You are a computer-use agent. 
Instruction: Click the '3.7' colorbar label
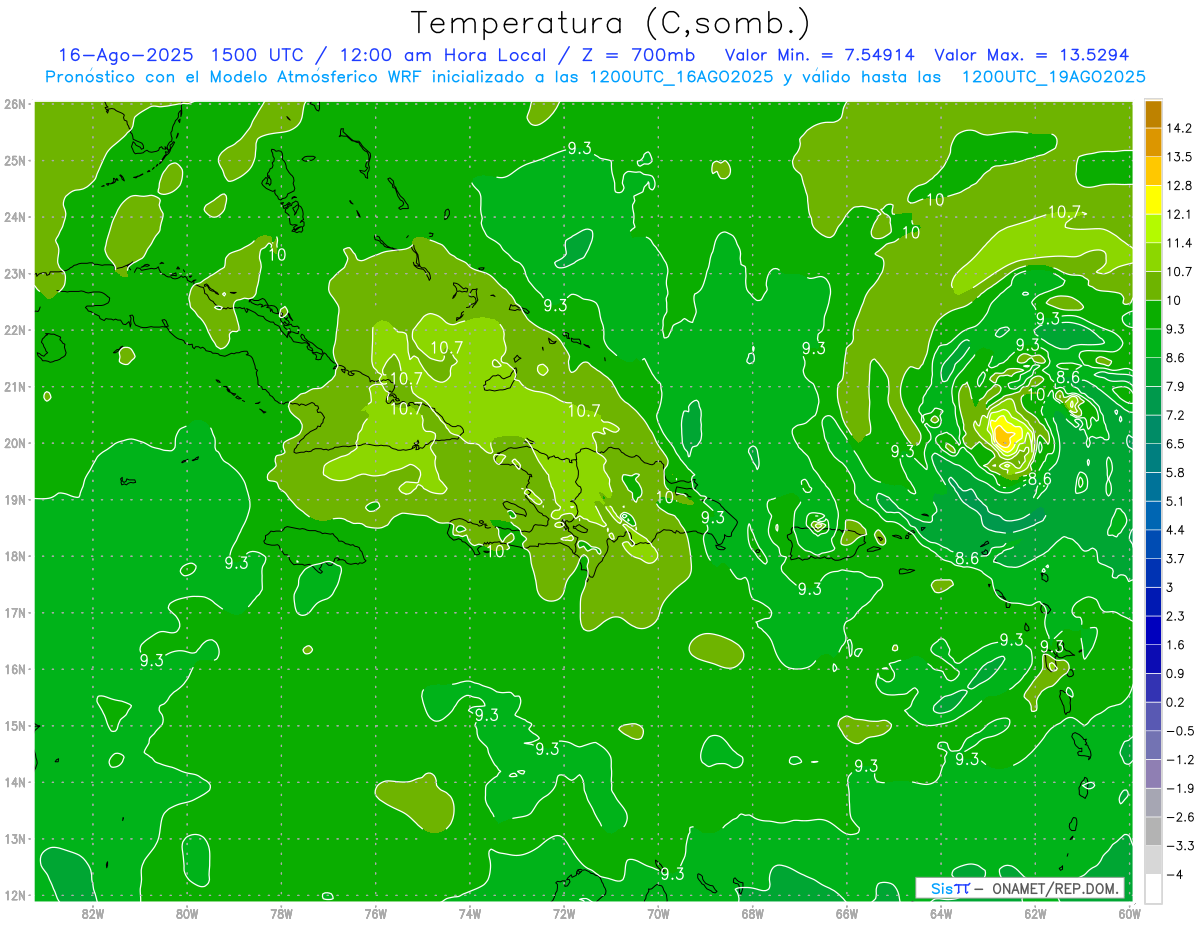(x=1175, y=558)
